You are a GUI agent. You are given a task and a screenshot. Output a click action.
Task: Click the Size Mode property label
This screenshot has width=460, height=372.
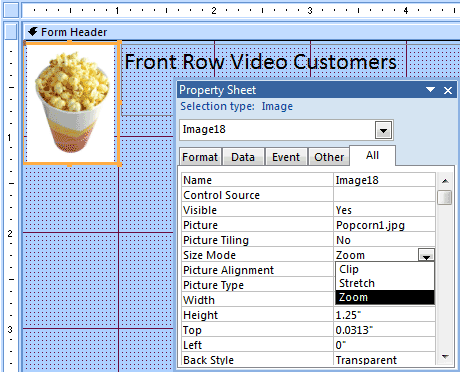[x=209, y=255]
